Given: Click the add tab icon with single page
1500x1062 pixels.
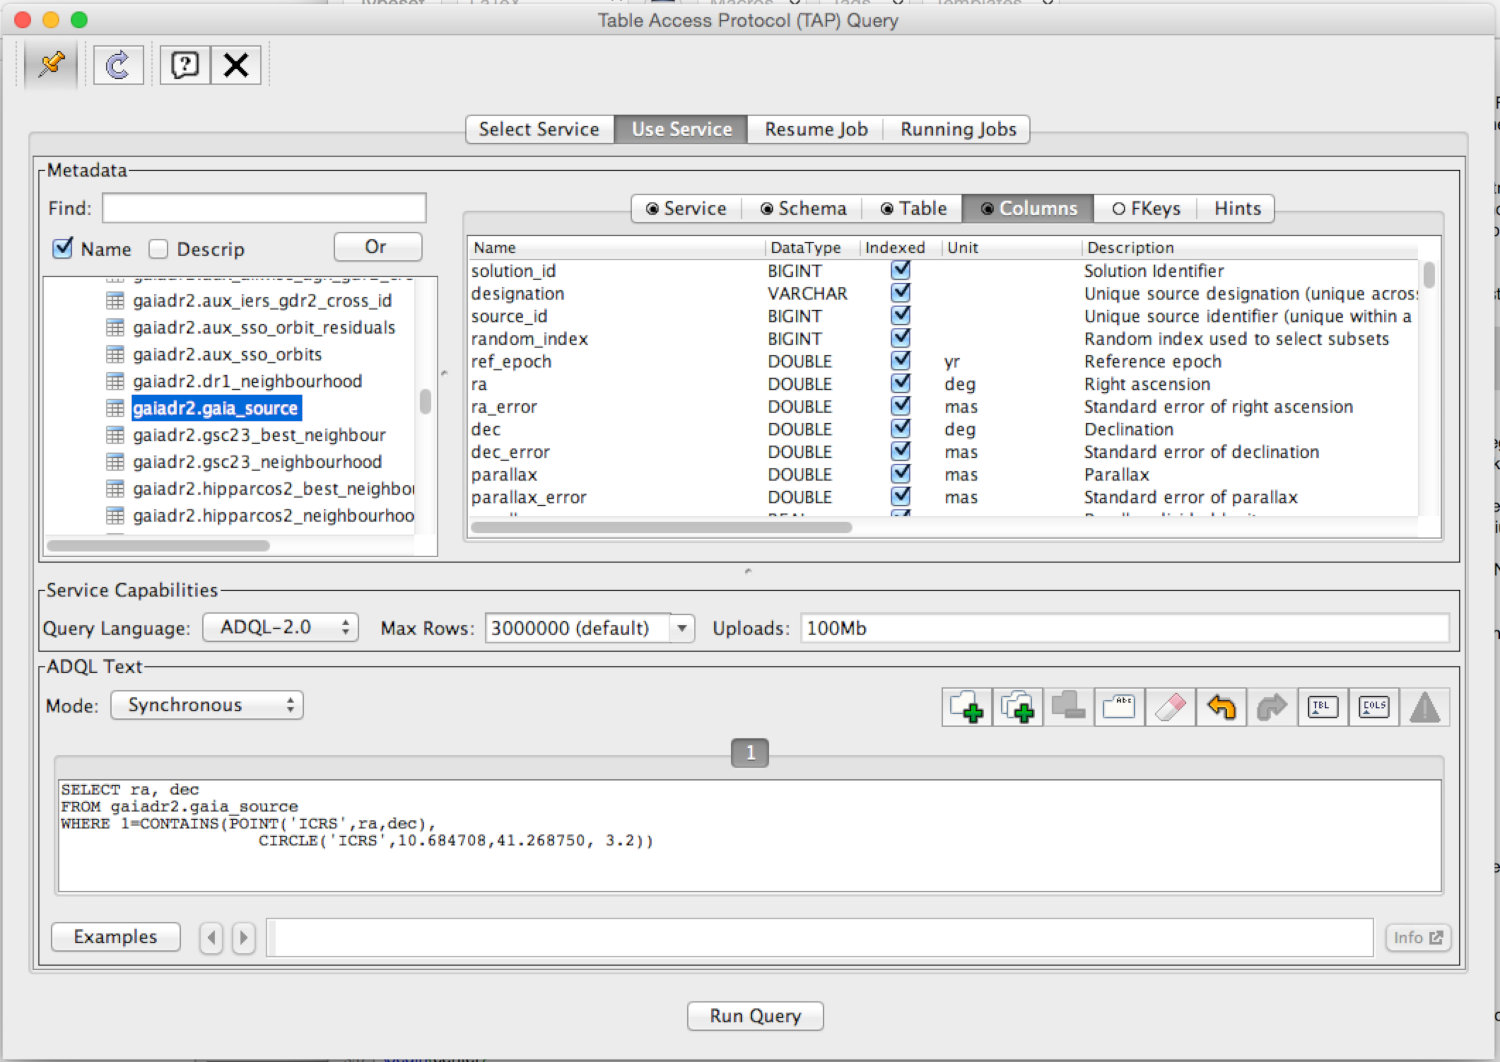Looking at the screenshot, I should click(966, 707).
